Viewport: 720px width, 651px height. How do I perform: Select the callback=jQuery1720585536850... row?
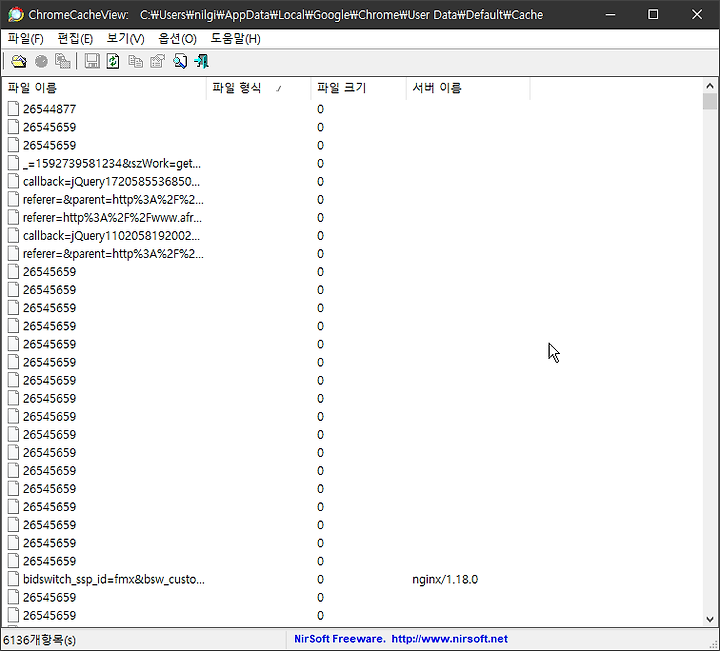tap(111, 182)
